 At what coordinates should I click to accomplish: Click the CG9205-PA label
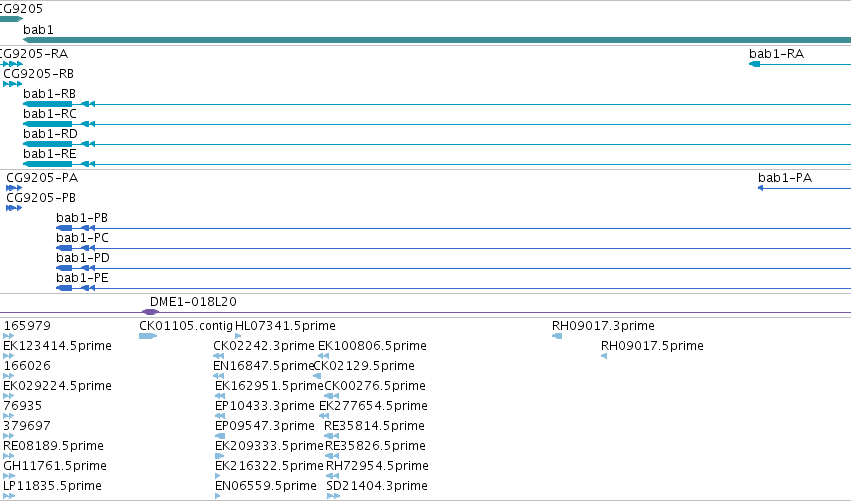[42, 178]
